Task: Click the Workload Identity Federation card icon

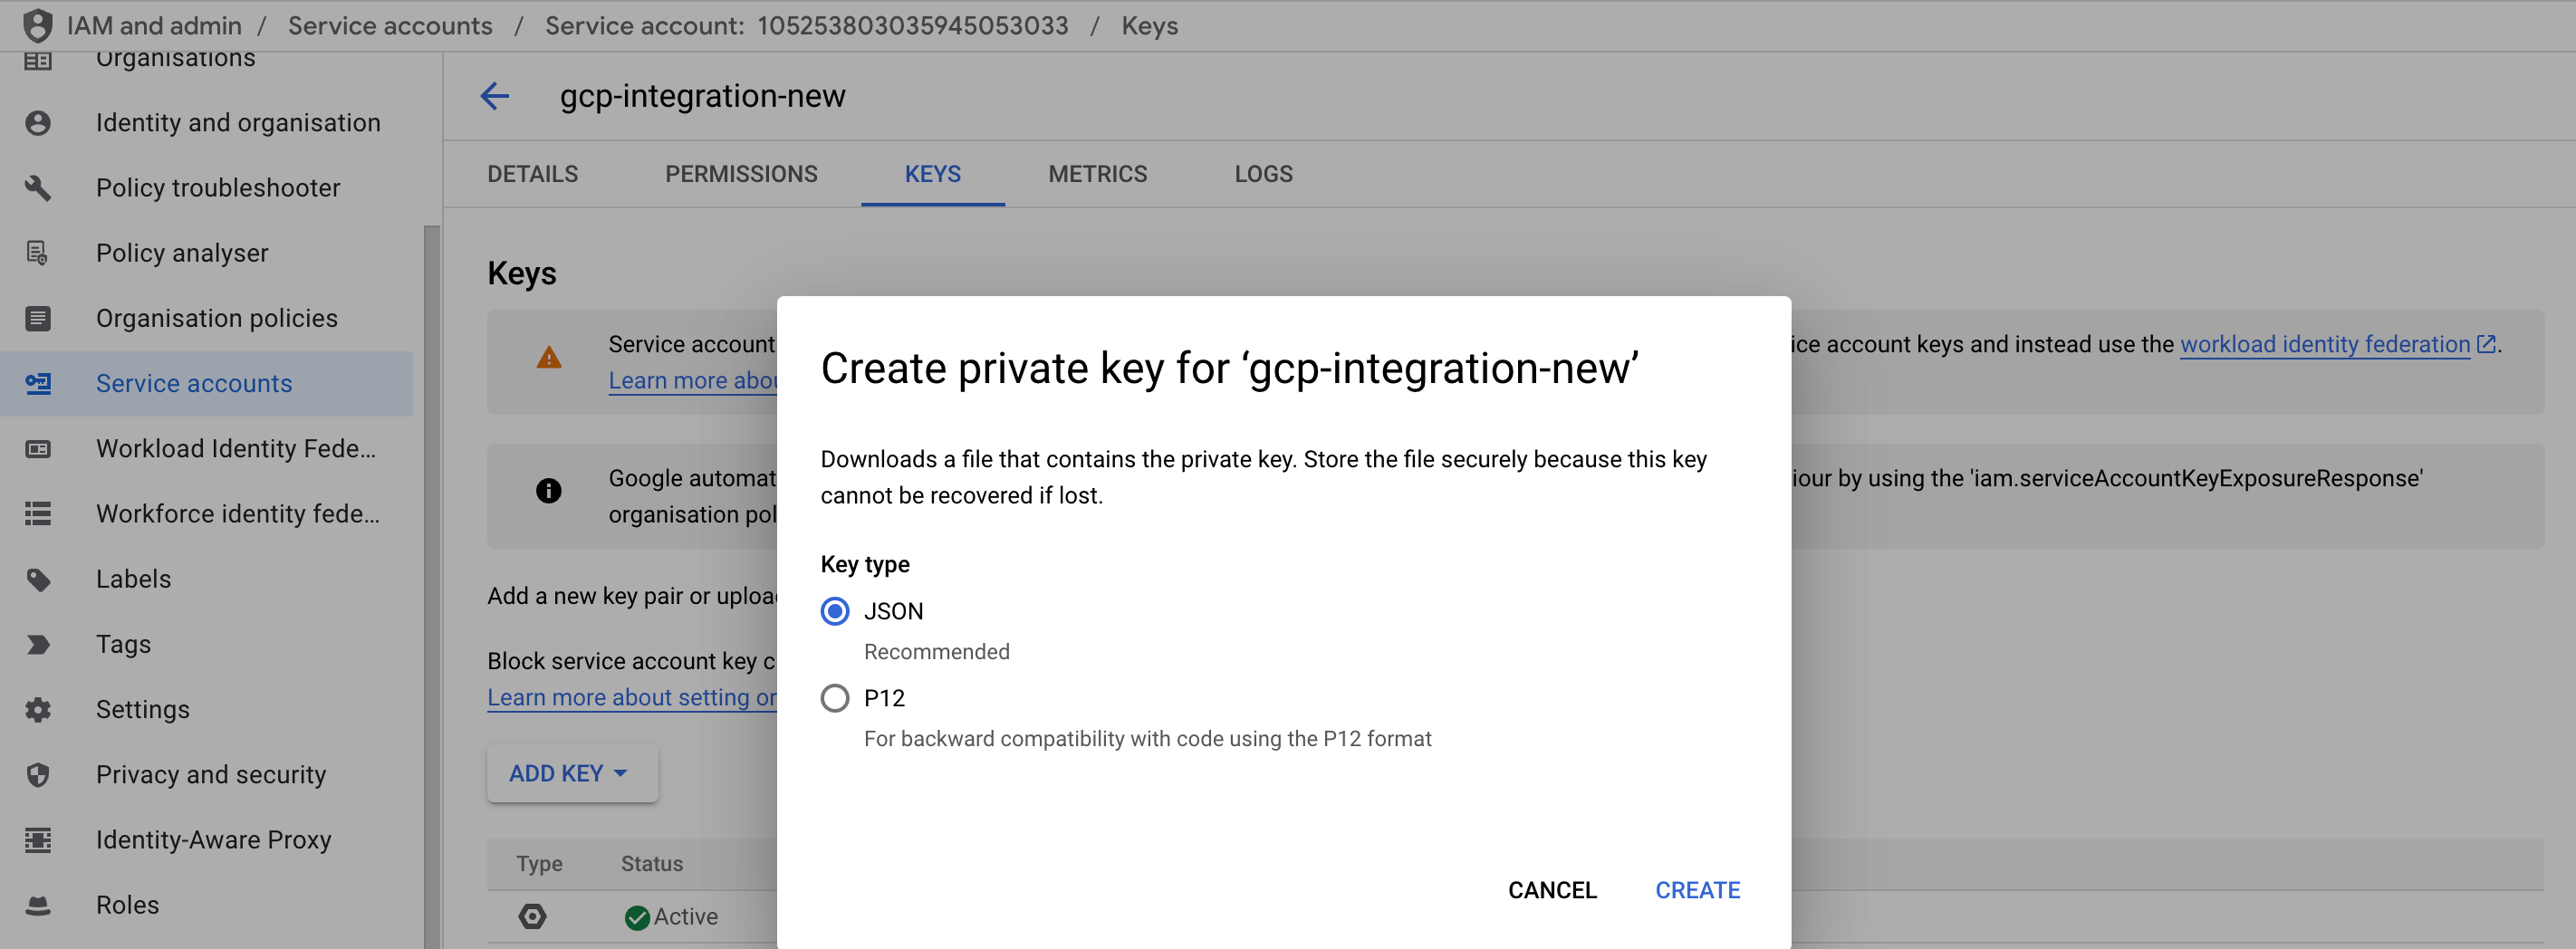Action: point(38,449)
